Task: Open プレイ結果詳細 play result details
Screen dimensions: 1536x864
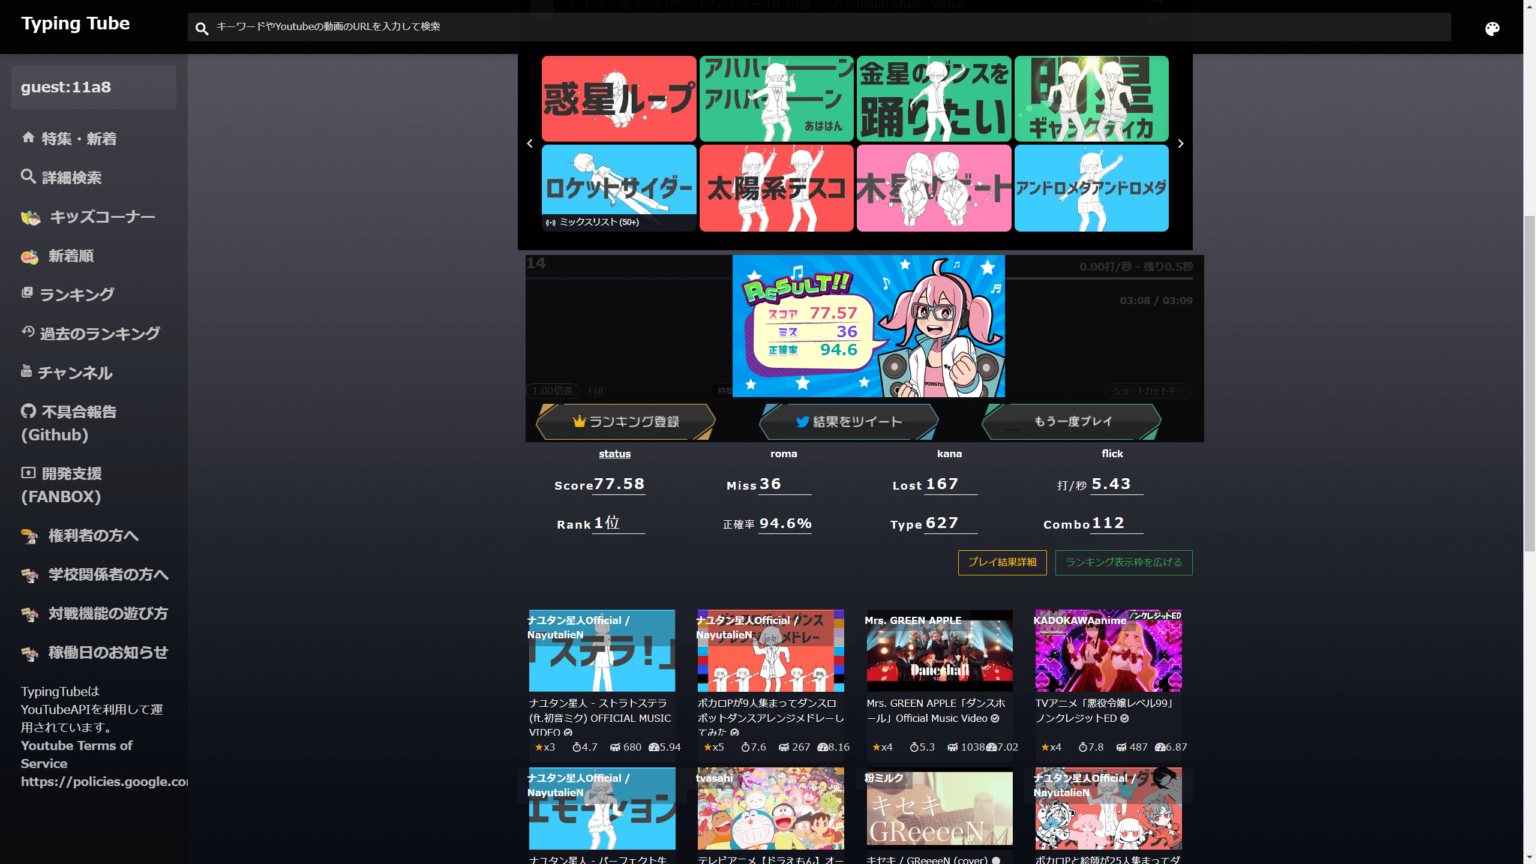Action: click(x=1002, y=563)
